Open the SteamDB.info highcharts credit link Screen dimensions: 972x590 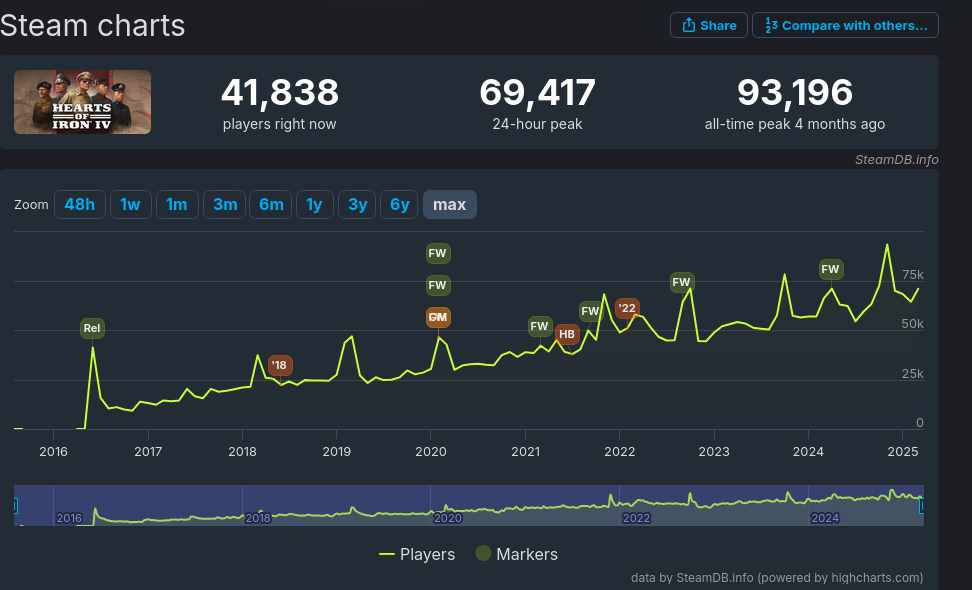[x=777, y=578]
